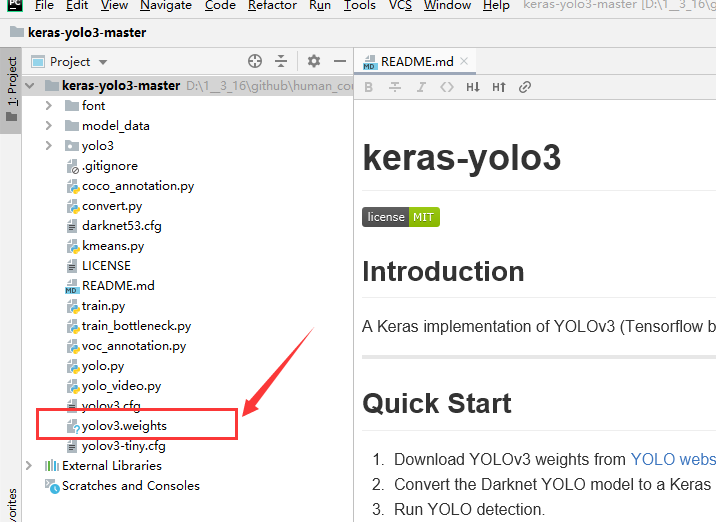This screenshot has width=716, height=522.
Task: Open the Run menu
Action: [320, 5]
